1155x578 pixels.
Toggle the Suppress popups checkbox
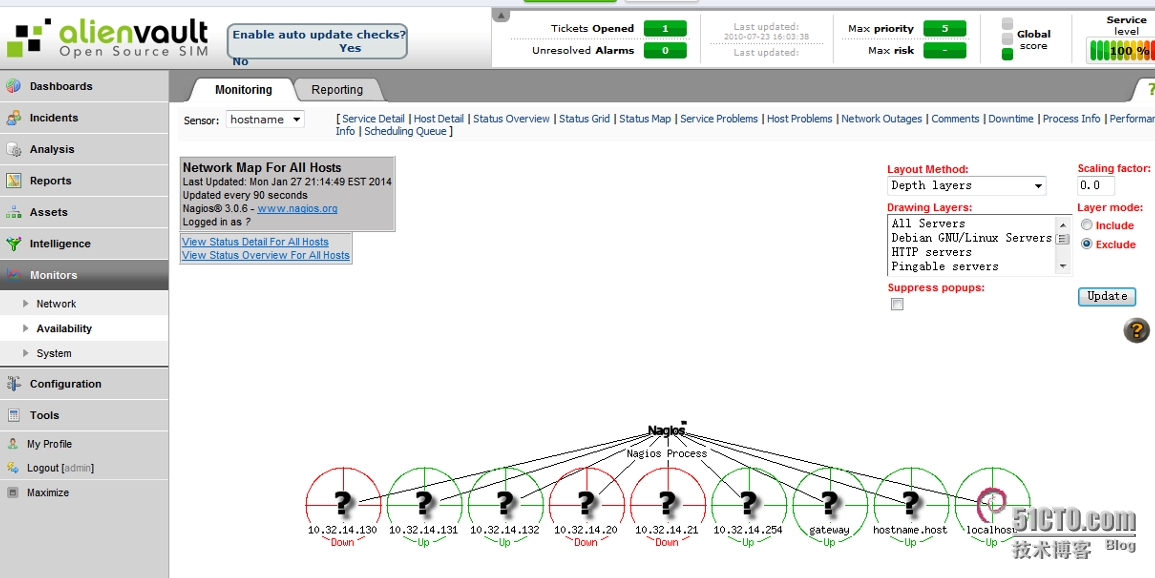pyautogui.click(x=896, y=304)
